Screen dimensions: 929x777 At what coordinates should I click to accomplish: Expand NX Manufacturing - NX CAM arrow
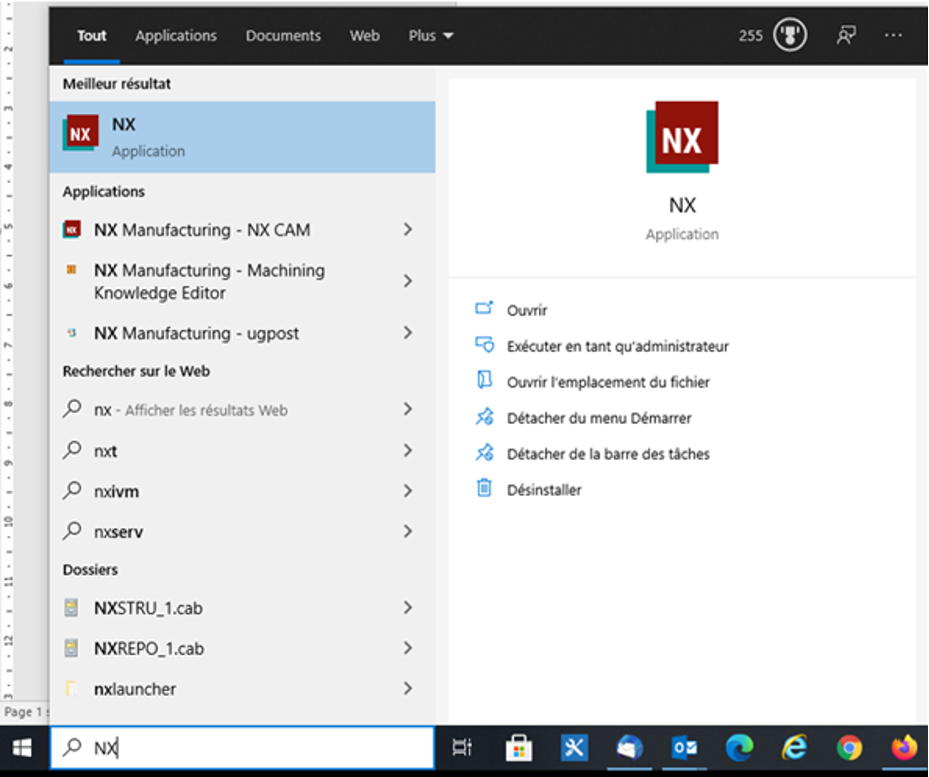pos(408,229)
